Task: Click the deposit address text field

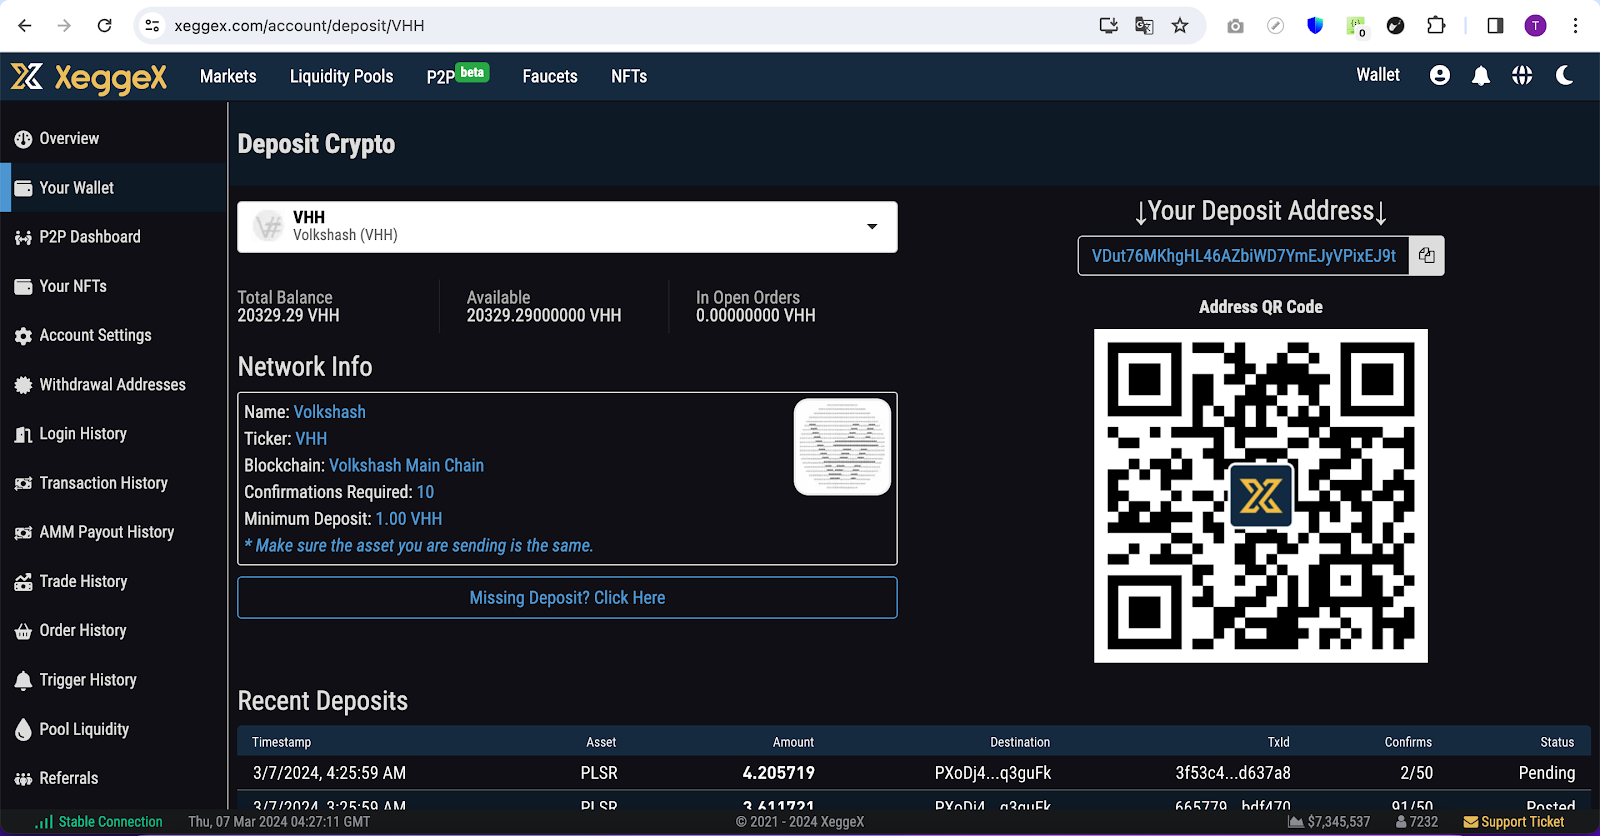Action: tap(1243, 256)
